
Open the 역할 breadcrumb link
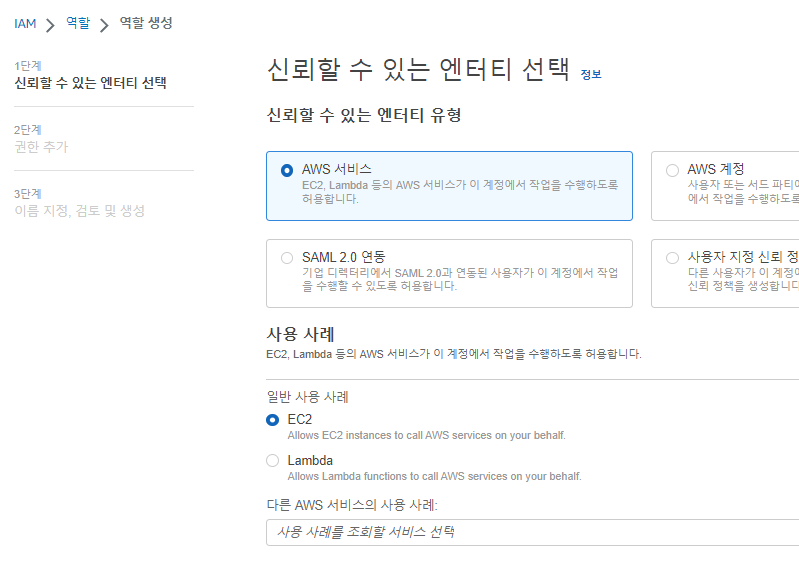[x=77, y=23]
